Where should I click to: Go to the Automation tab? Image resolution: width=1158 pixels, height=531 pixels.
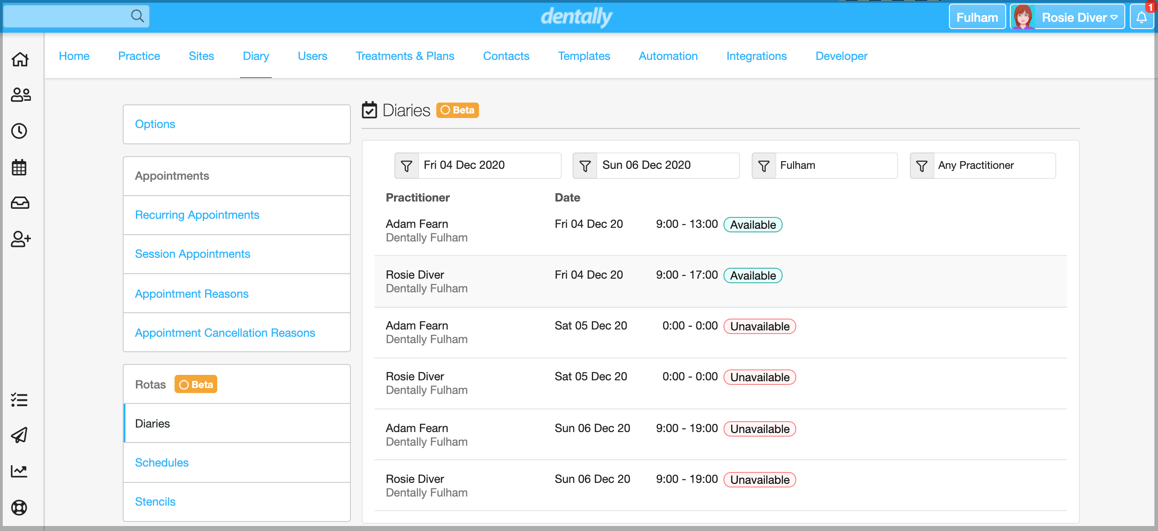[668, 56]
